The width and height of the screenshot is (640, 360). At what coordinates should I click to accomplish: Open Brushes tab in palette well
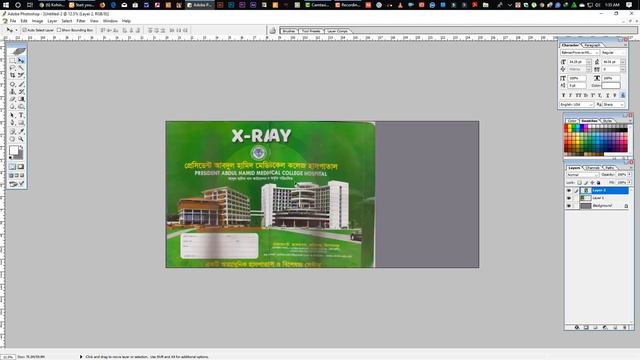pyautogui.click(x=289, y=31)
